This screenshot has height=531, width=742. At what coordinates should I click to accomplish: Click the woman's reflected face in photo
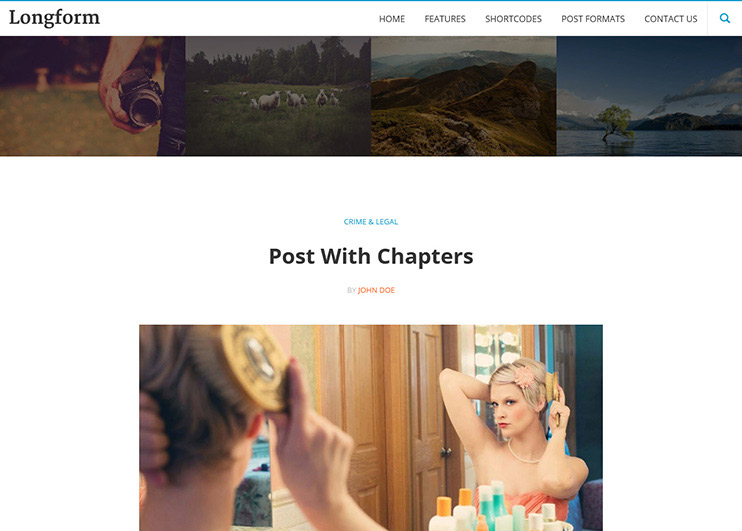(x=512, y=411)
